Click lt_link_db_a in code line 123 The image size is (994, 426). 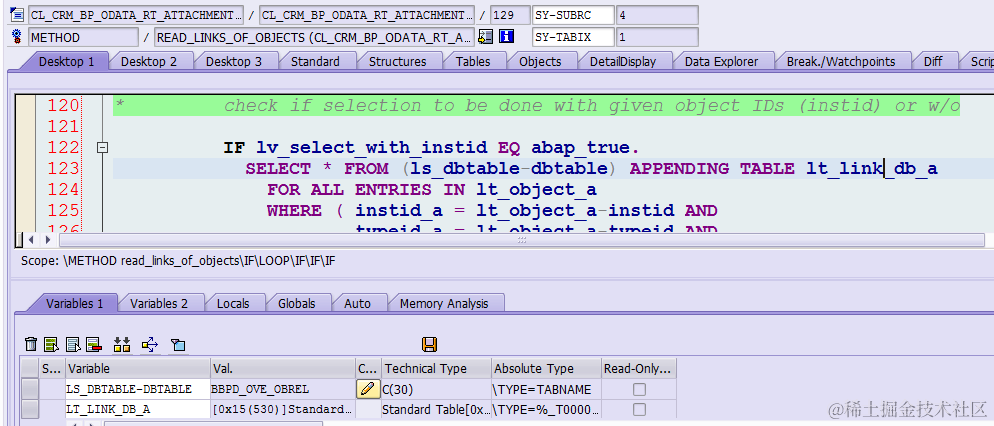pyautogui.click(x=872, y=169)
